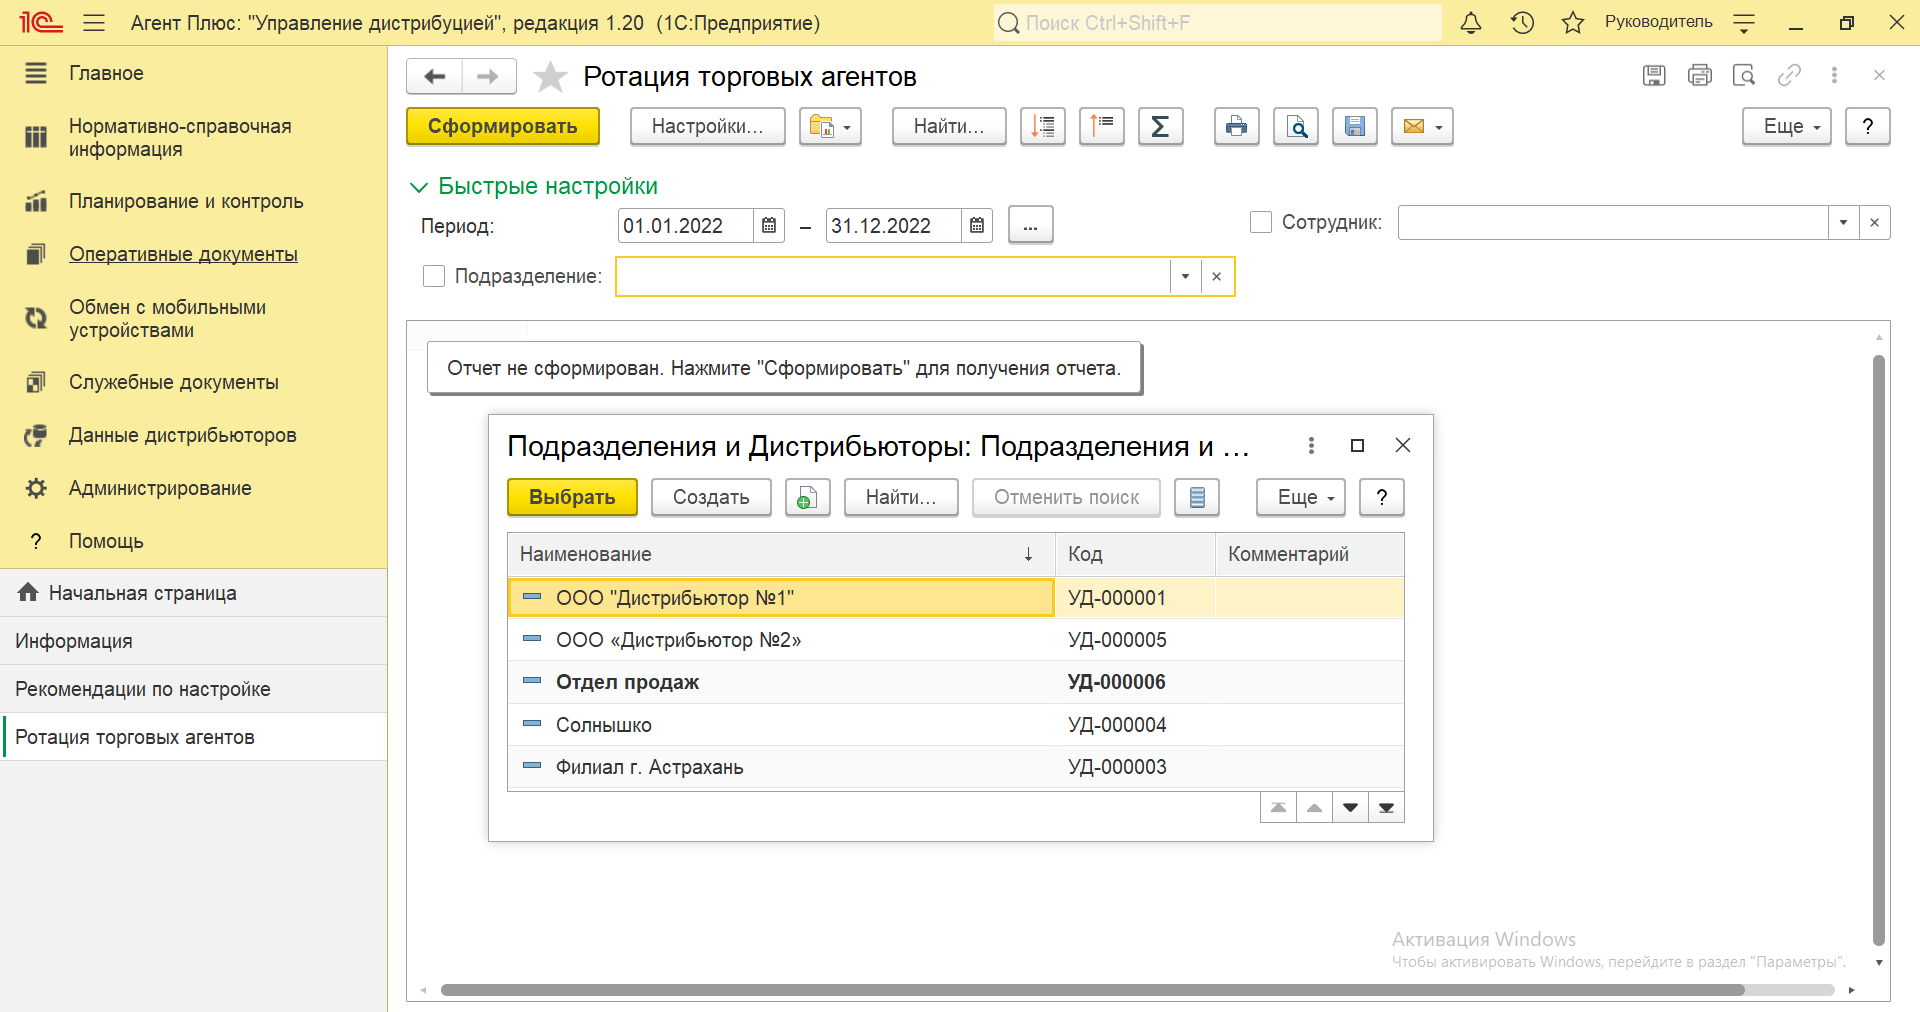Jump to first list item arrow
The image size is (1920, 1012).
point(1278,808)
